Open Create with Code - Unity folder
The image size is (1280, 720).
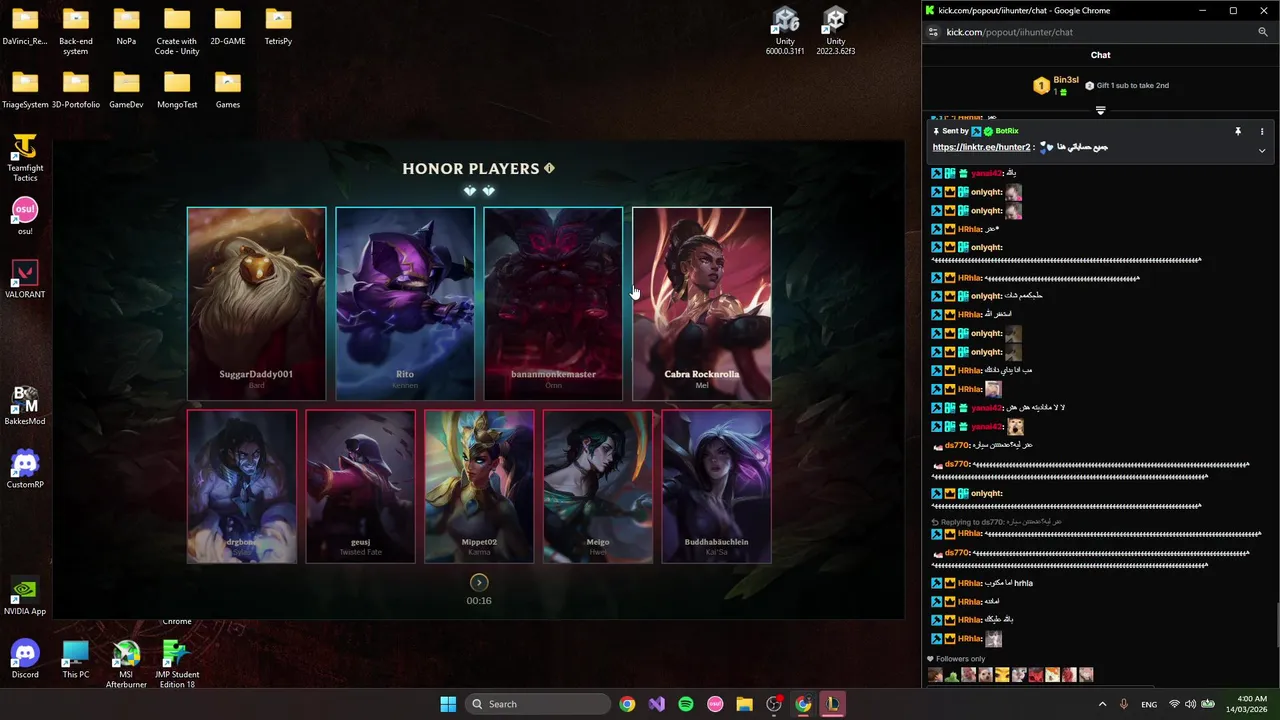177,31
